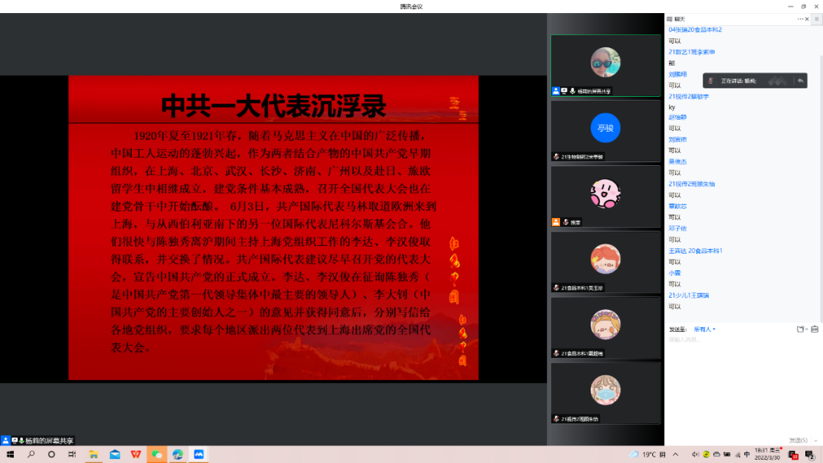The width and height of the screenshot is (823, 463).
Task: Open the Windows Start menu
Action: click(x=10, y=455)
